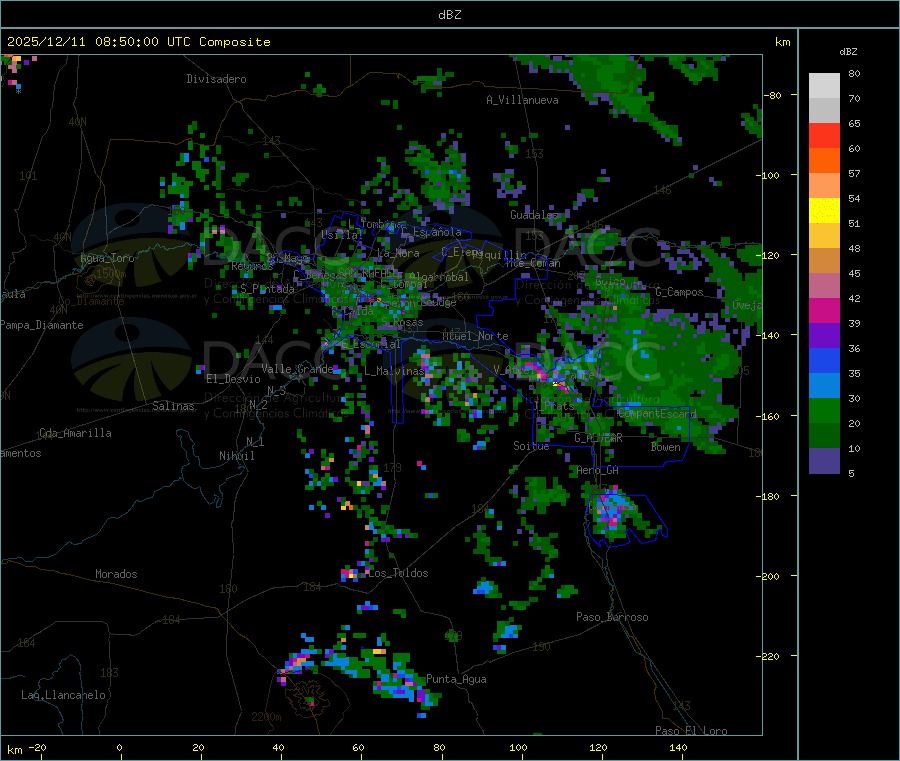Click the 'Valle_Grande' place label
The width and height of the screenshot is (900, 761).
pyautogui.click(x=297, y=369)
